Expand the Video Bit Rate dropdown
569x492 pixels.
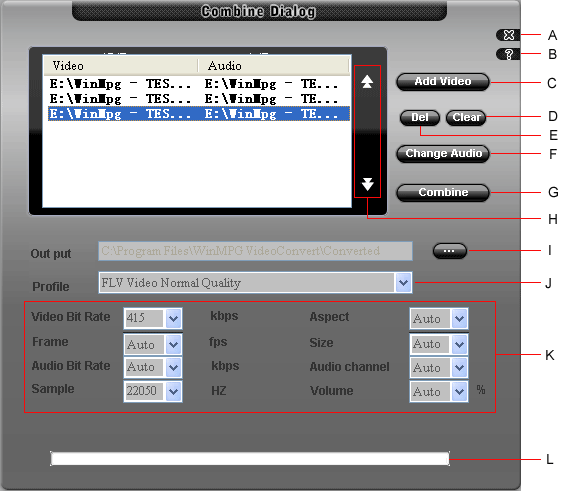pos(173,319)
